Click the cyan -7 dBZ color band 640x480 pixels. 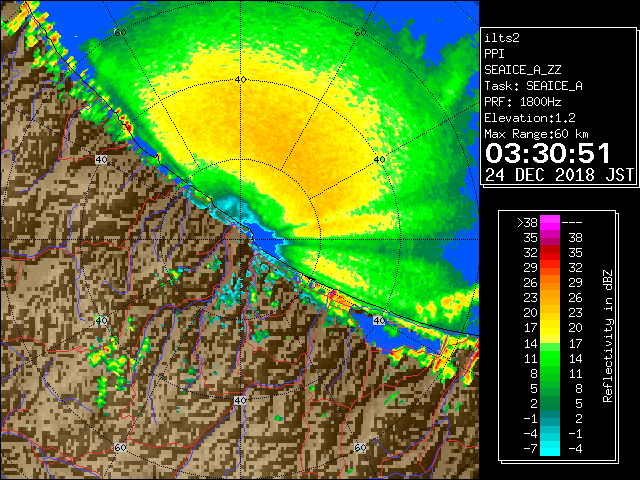(x=550, y=448)
